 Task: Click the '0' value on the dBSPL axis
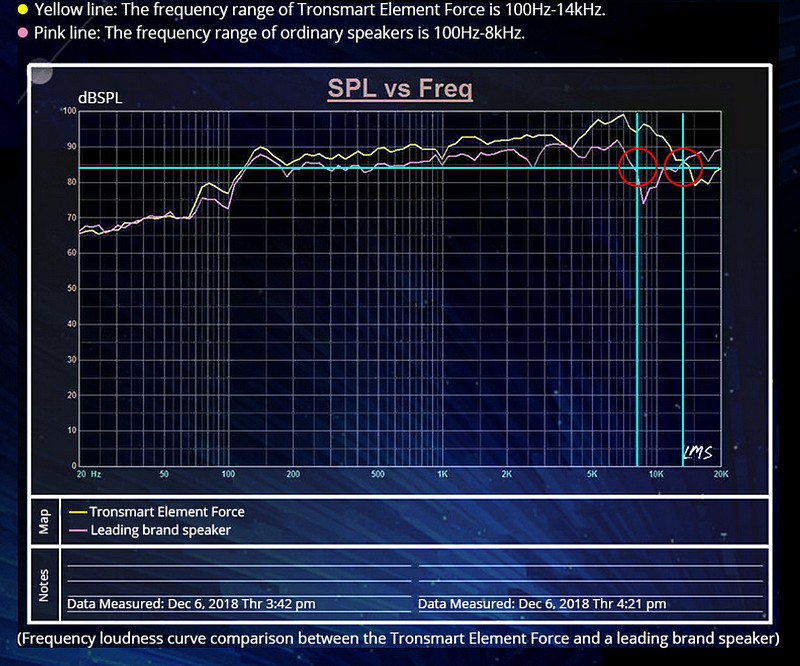[x=74, y=466]
